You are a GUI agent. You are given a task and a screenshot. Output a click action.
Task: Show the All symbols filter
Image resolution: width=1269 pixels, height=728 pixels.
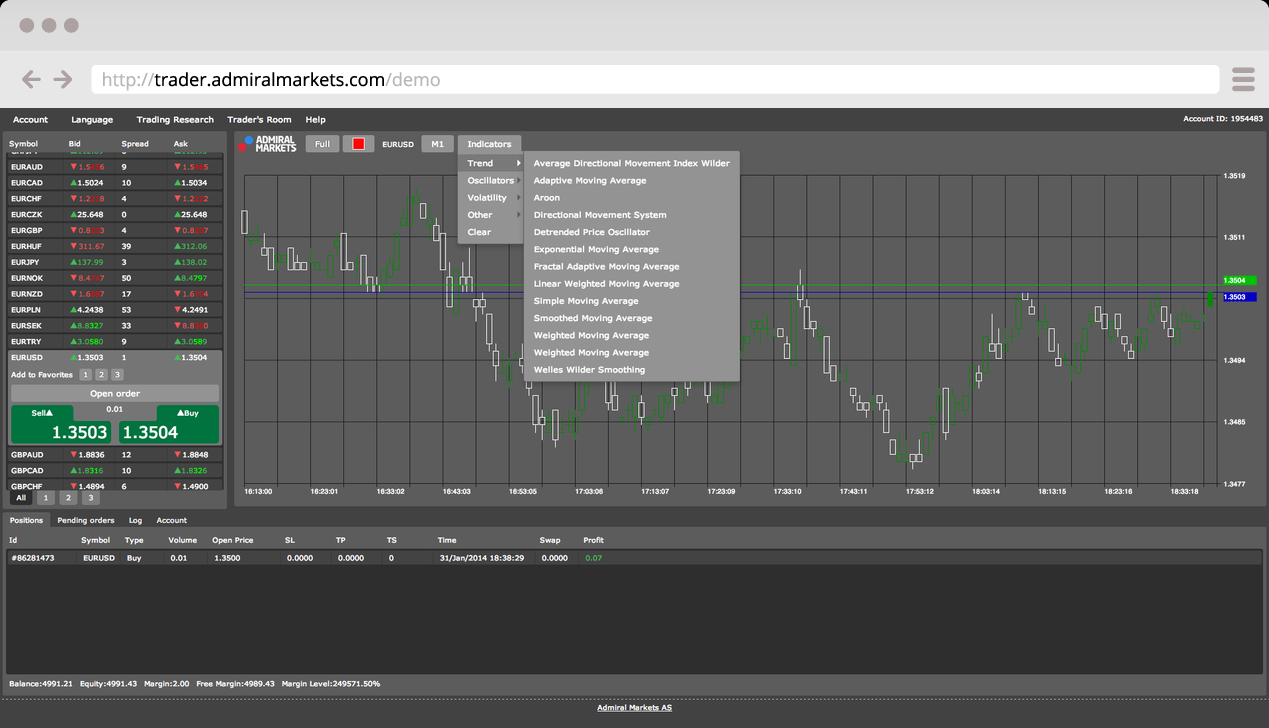coord(21,498)
